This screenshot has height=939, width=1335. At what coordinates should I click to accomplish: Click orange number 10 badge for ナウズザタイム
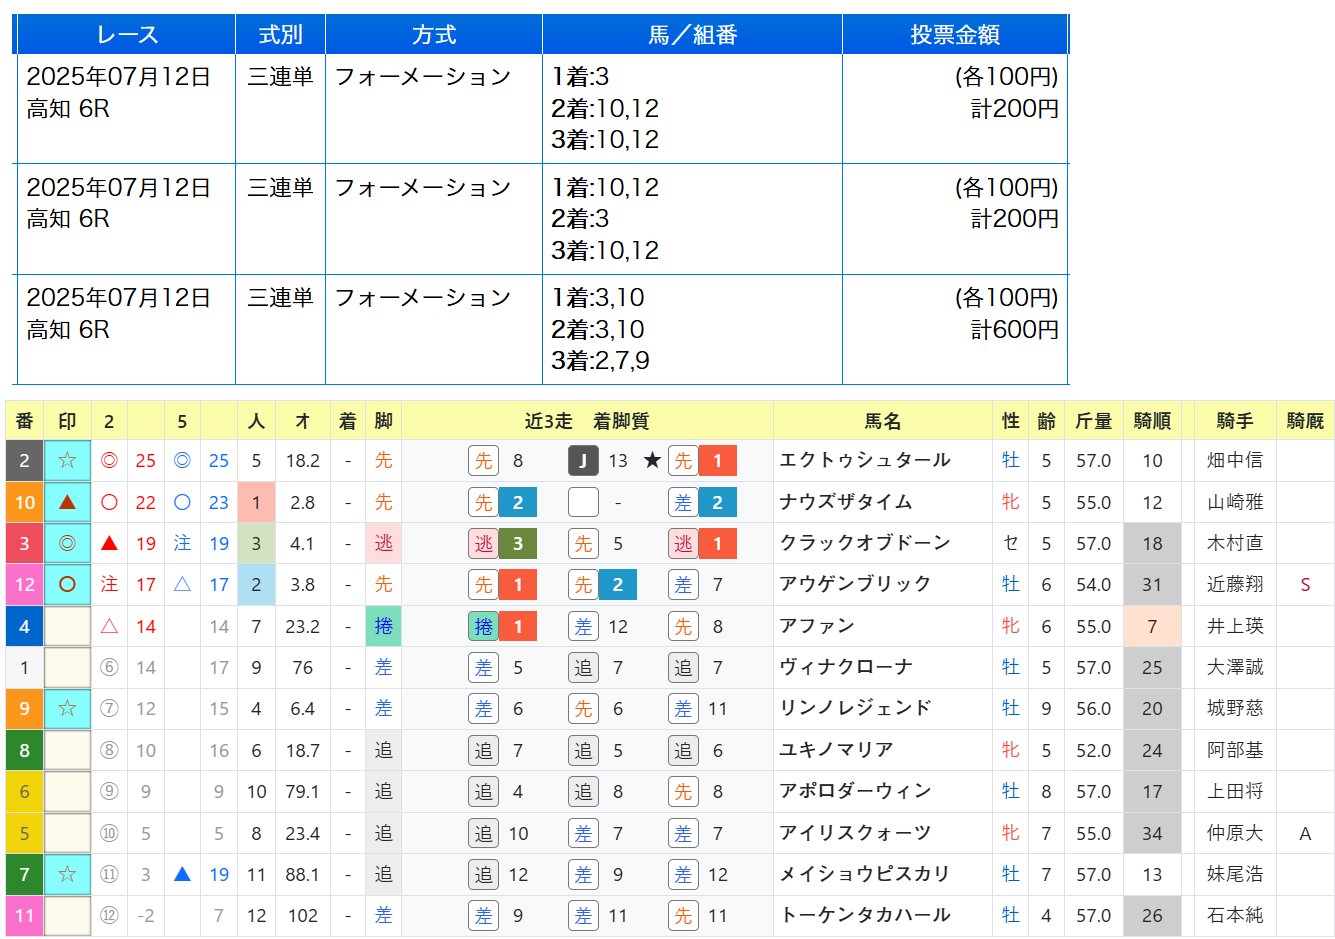(25, 502)
